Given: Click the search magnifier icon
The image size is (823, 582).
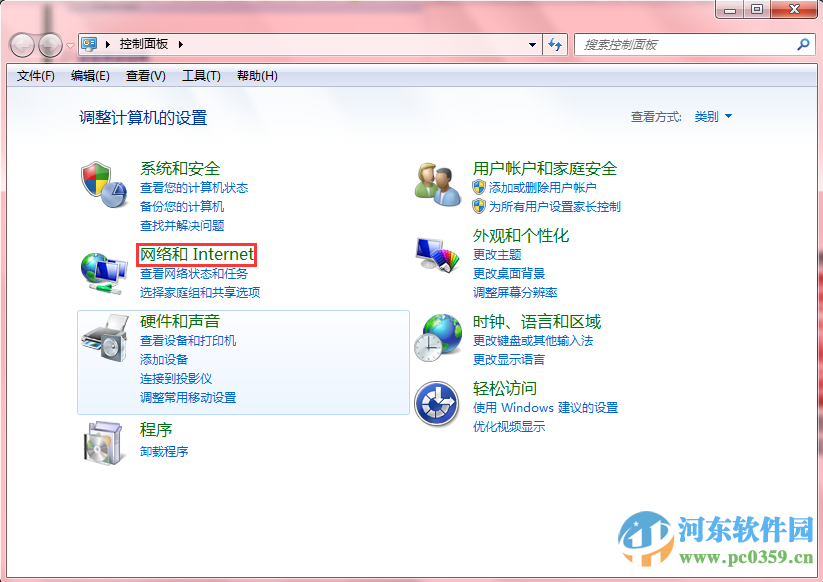Looking at the screenshot, I should [x=803, y=44].
